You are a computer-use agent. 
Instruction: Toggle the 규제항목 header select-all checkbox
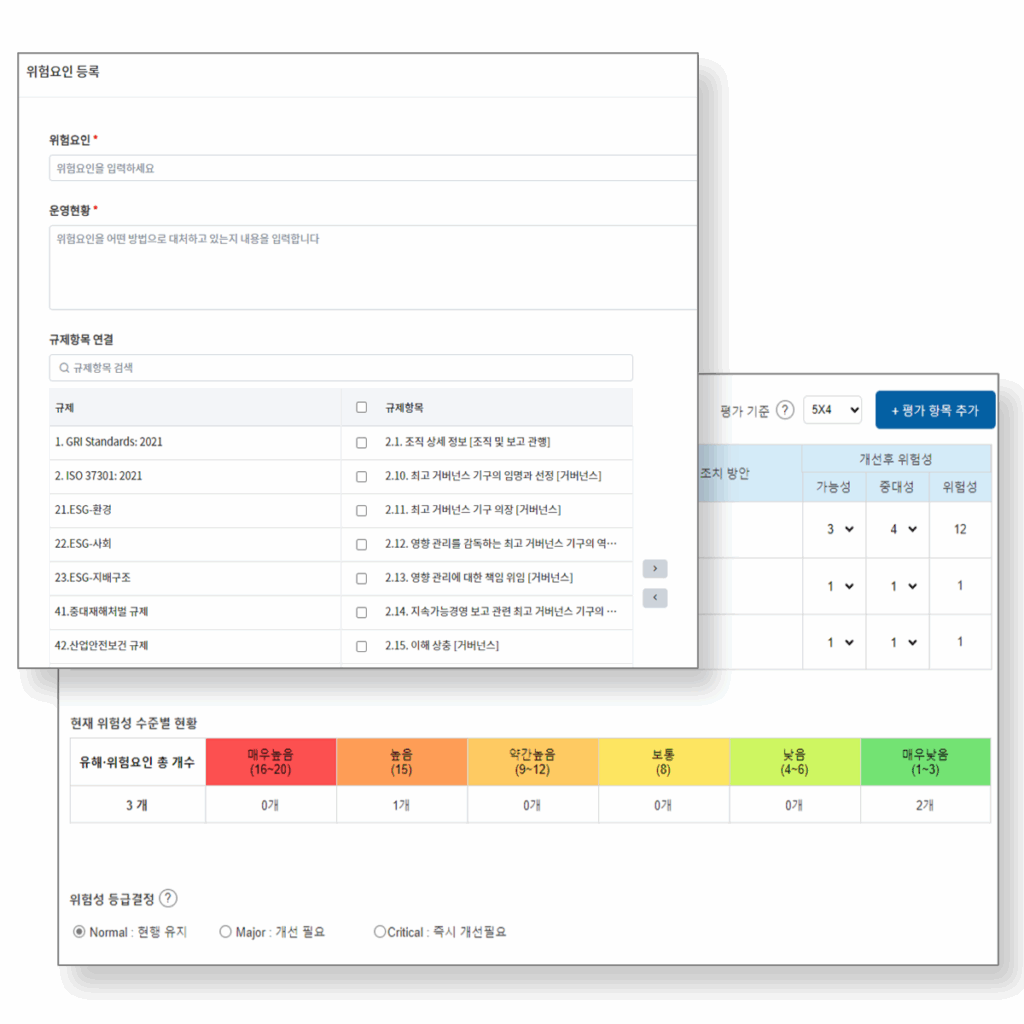click(361, 408)
